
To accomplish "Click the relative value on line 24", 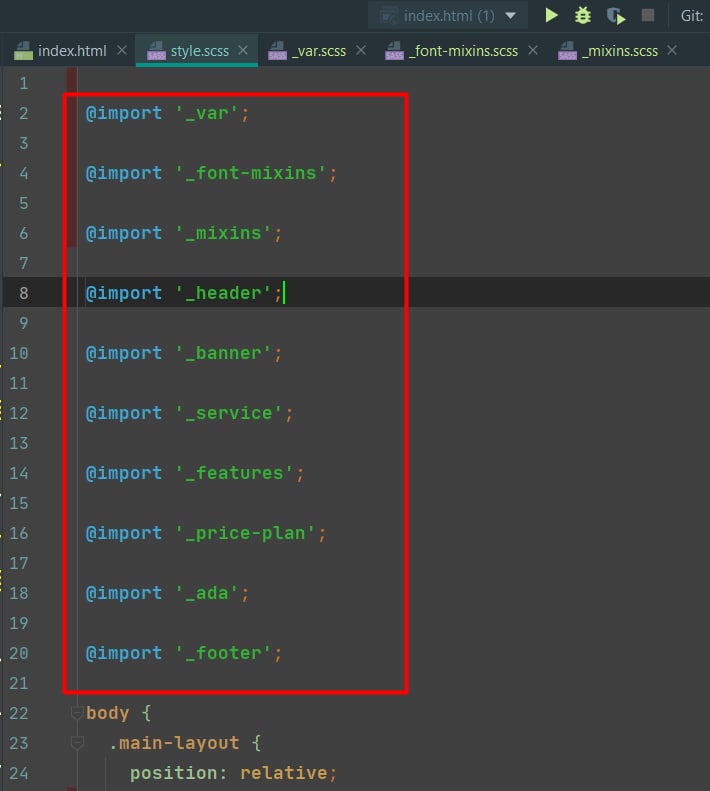I will pos(284,773).
